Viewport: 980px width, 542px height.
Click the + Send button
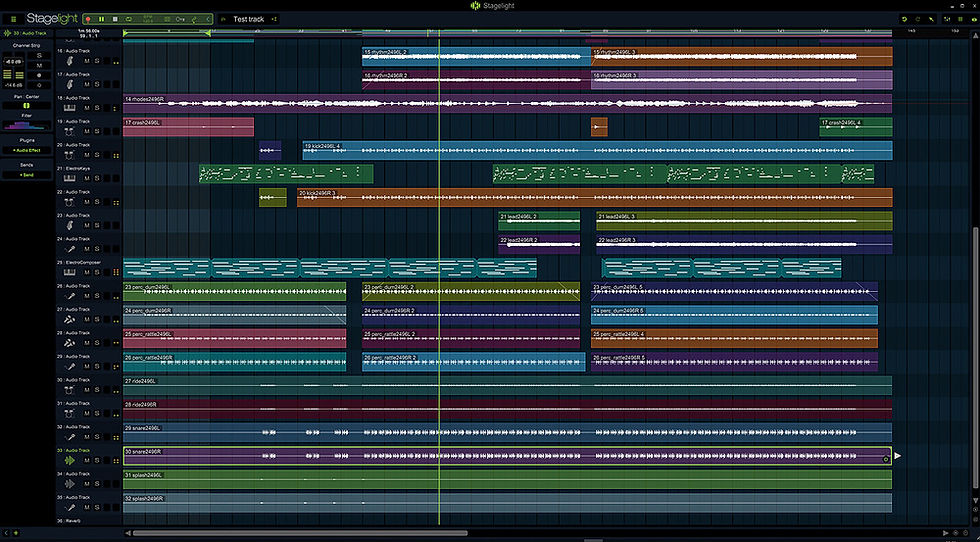pyautogui.click(x=27, y=174)
